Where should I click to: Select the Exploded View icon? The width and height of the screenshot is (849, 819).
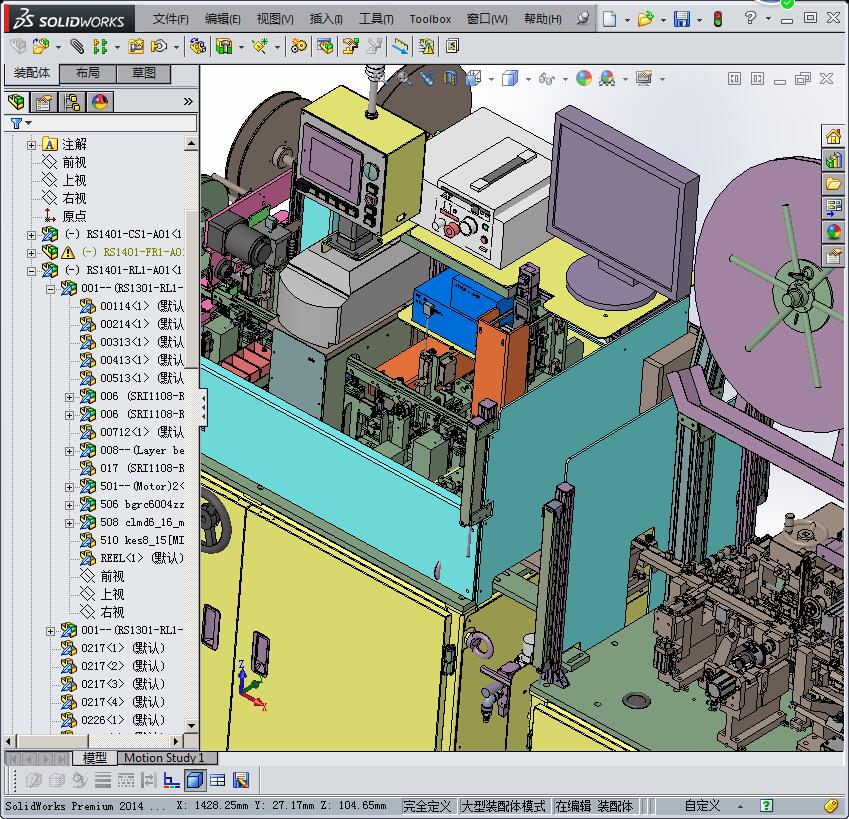click(350, 47)
